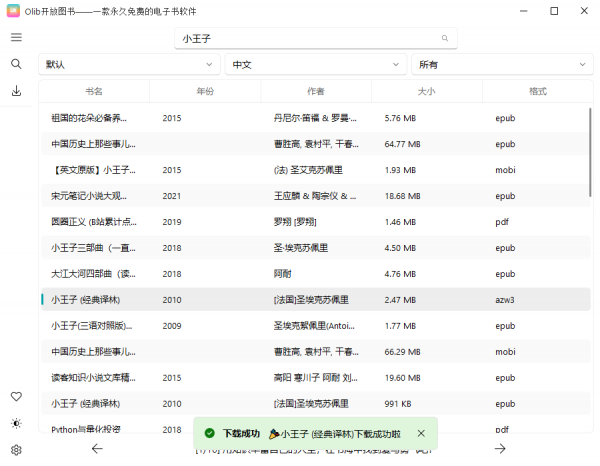The height and width of the screenshot is (466, 600).
Task: Select the 66.29 MB mobi row
Action: pyautogui.click(x=315, y=352)
